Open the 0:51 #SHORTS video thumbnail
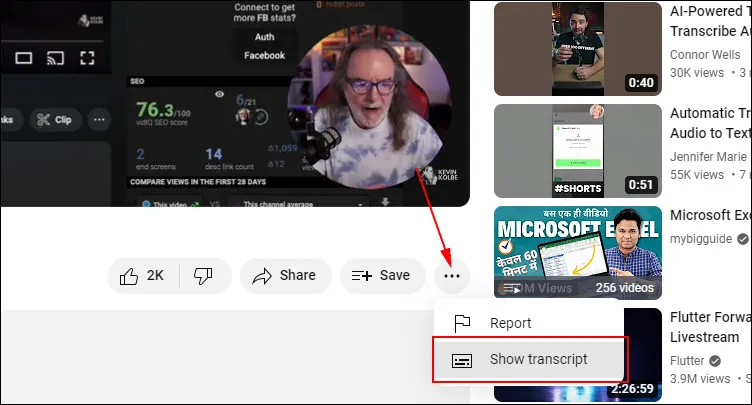 point(578,151)
